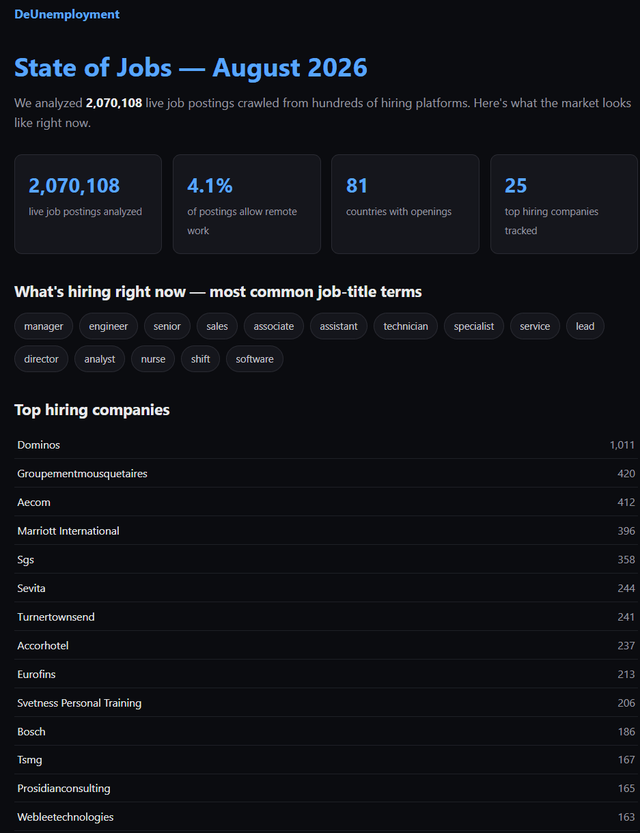Select the 'manager' job-title chip
Image resolution: width=640 pixels, height=833 pixels.
click(x=44, y=326)
